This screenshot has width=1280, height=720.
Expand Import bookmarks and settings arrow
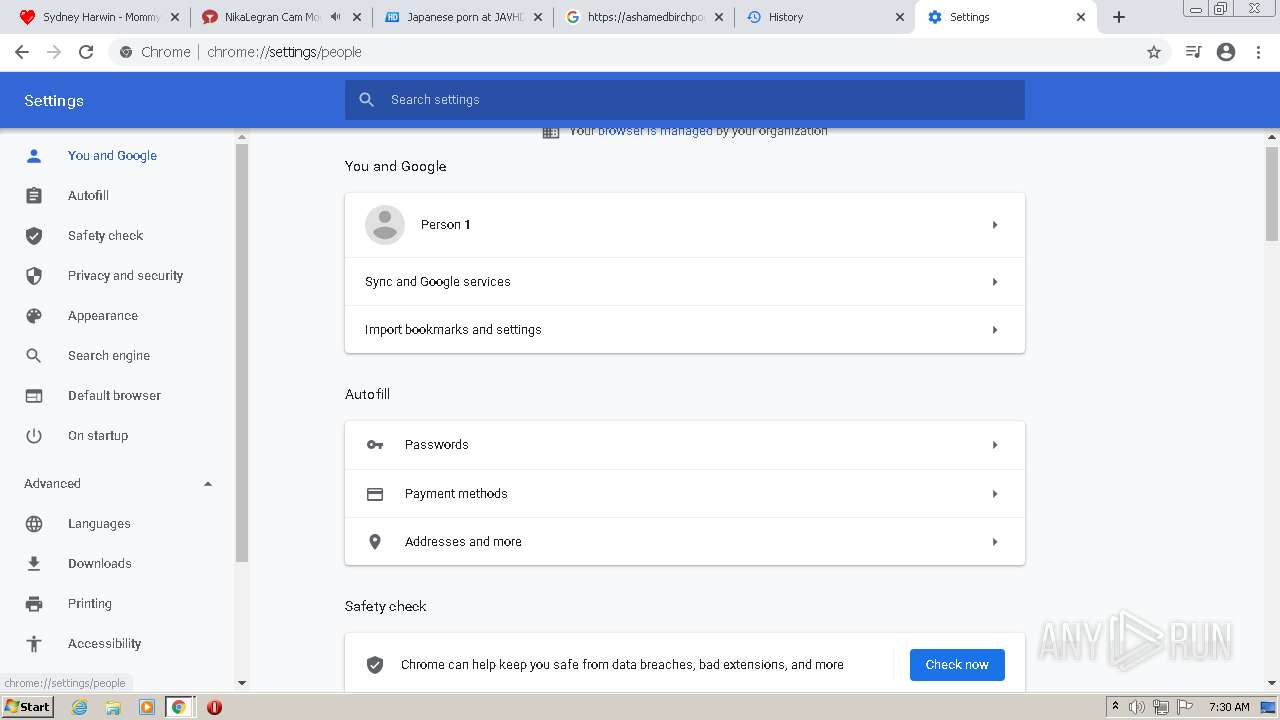[995, 330]
